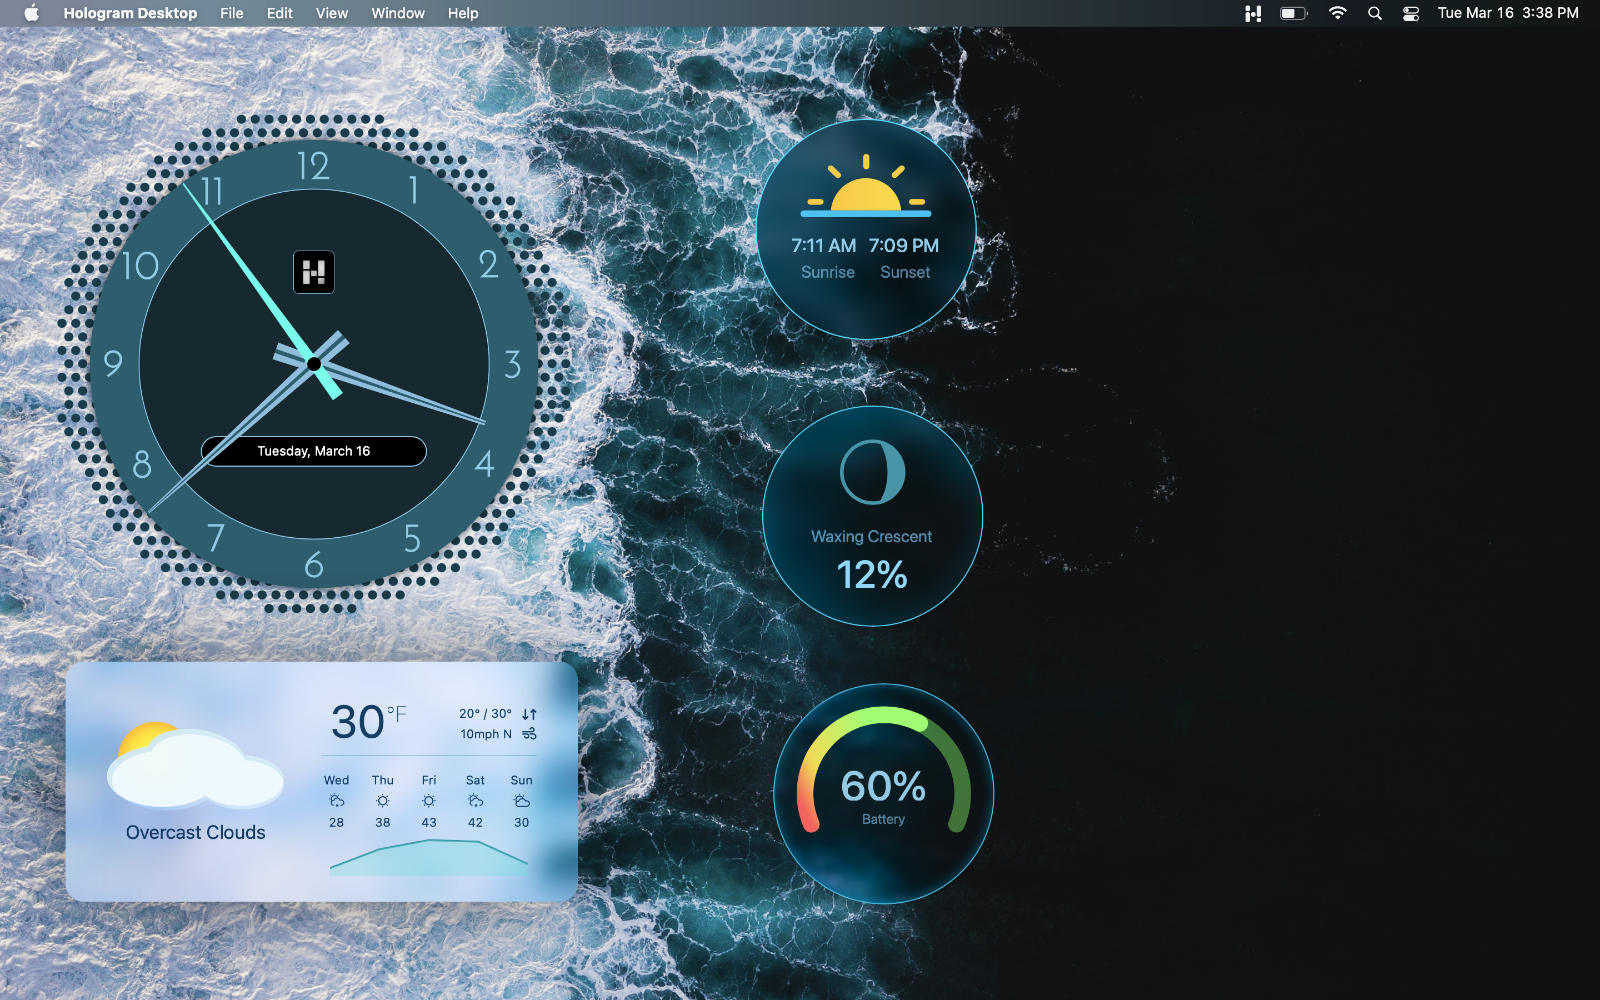Image resolution: width=1600 pixels, height=1000 pixels.
Task: Click the Sunrise label
Action: [828, 272]
